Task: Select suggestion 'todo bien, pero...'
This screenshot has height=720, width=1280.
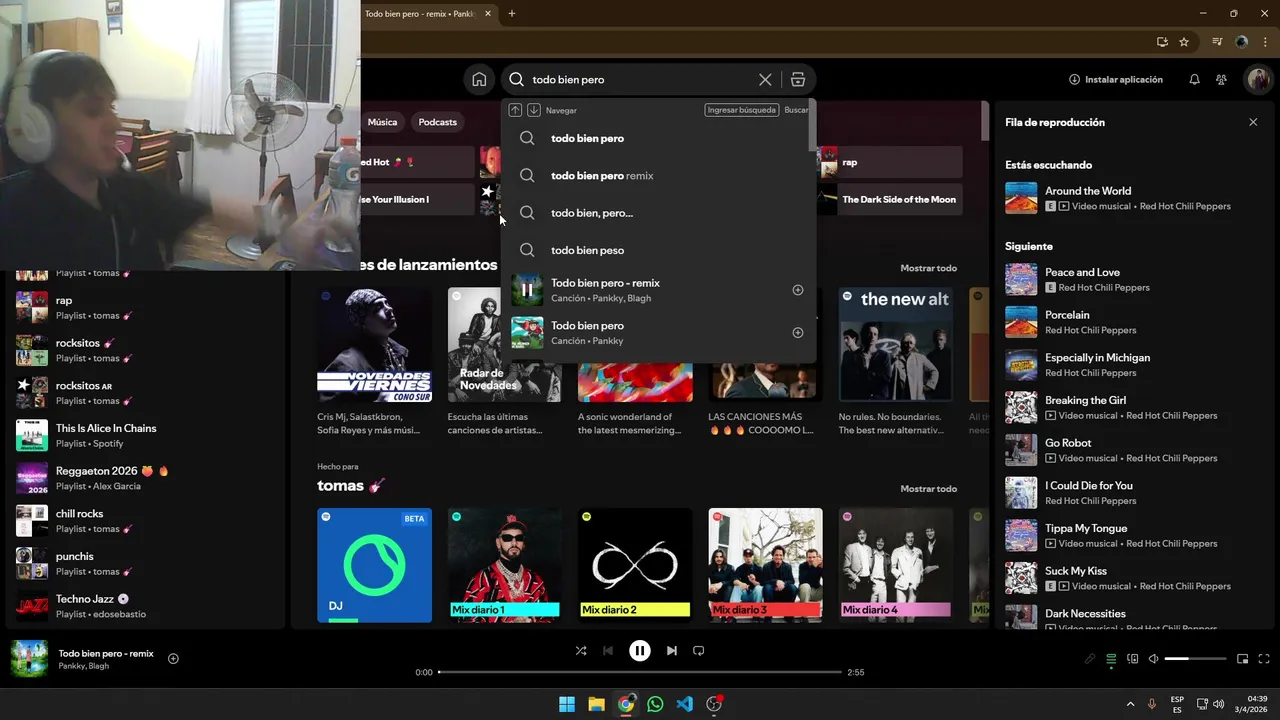Action: (660, 213)
